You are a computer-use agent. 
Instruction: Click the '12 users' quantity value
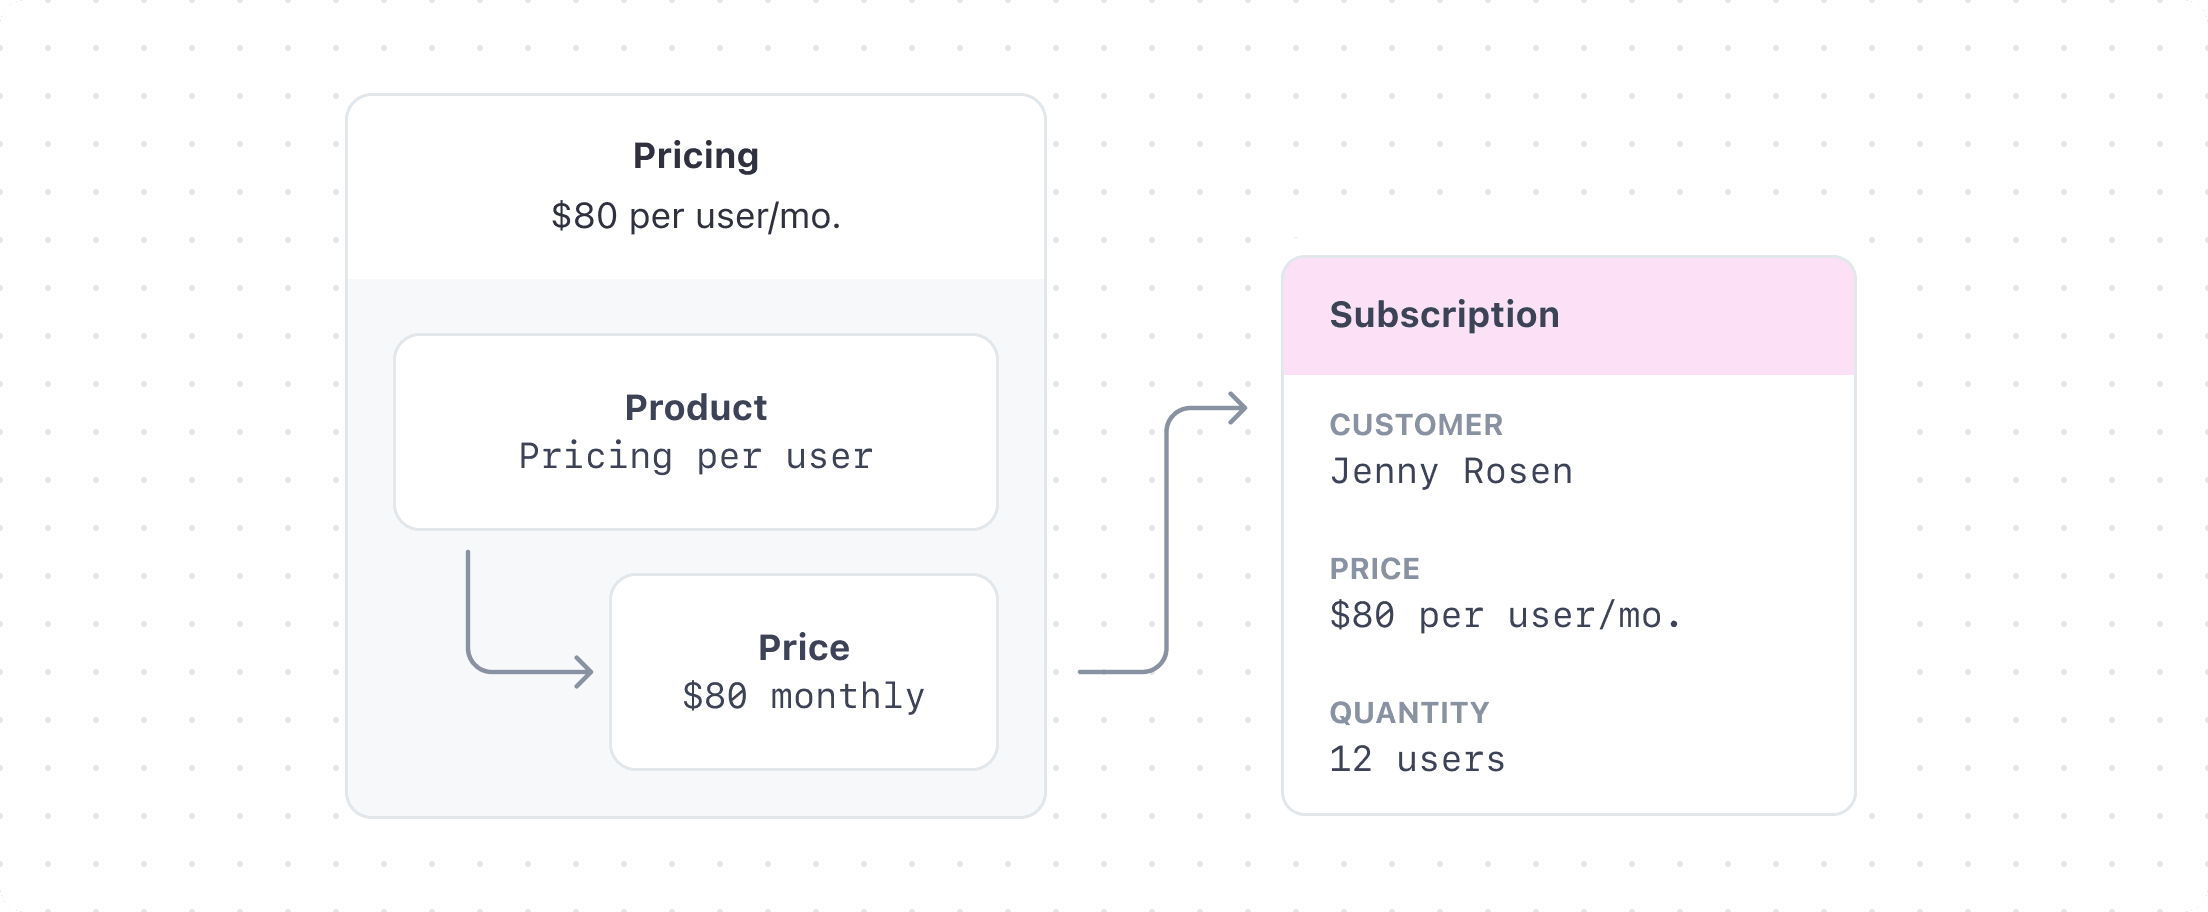pos(1416,760)
